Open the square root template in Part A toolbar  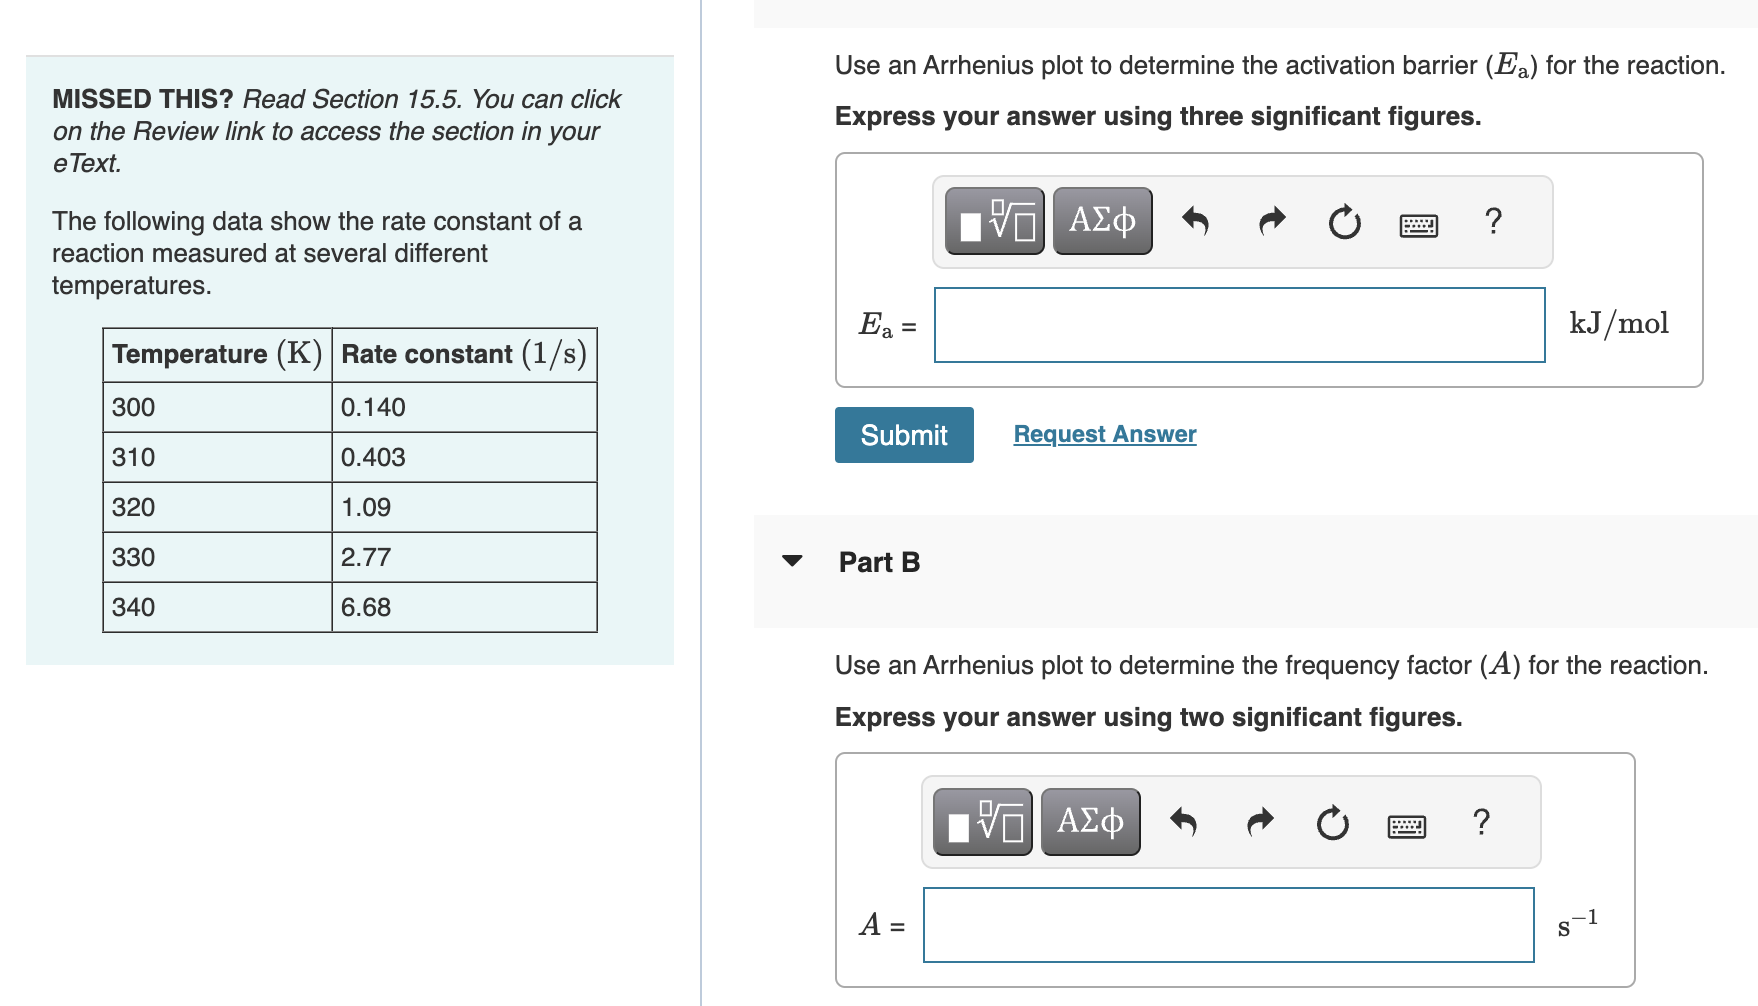click(993, 220)
